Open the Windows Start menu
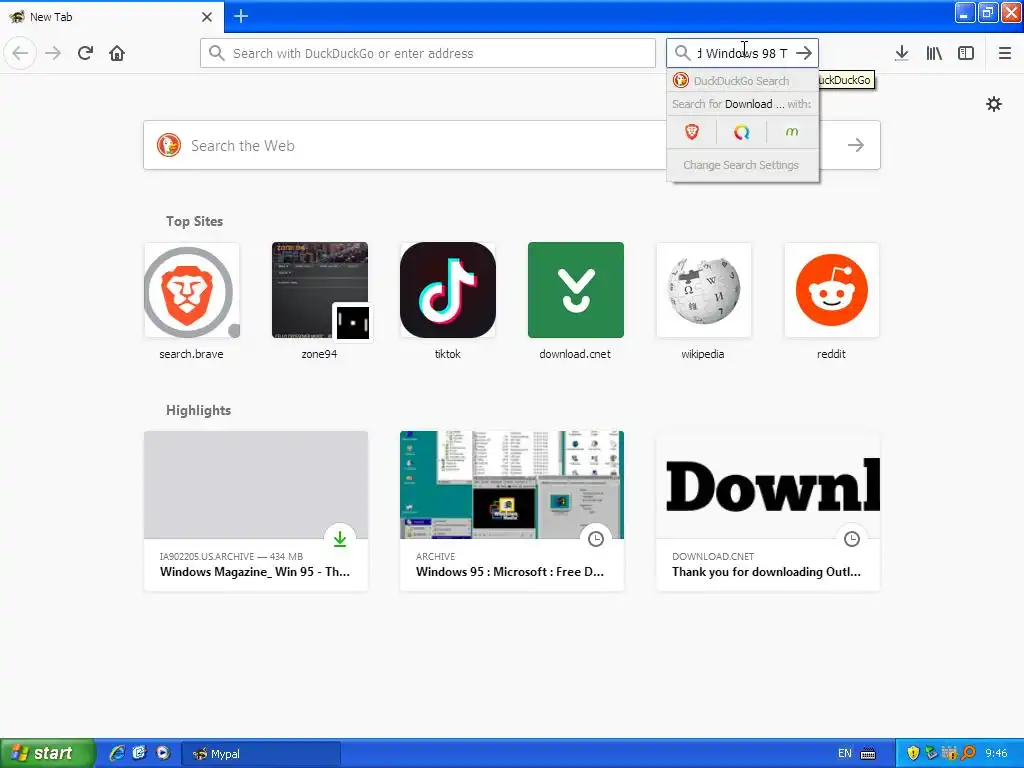 click(x=46, y=753)
